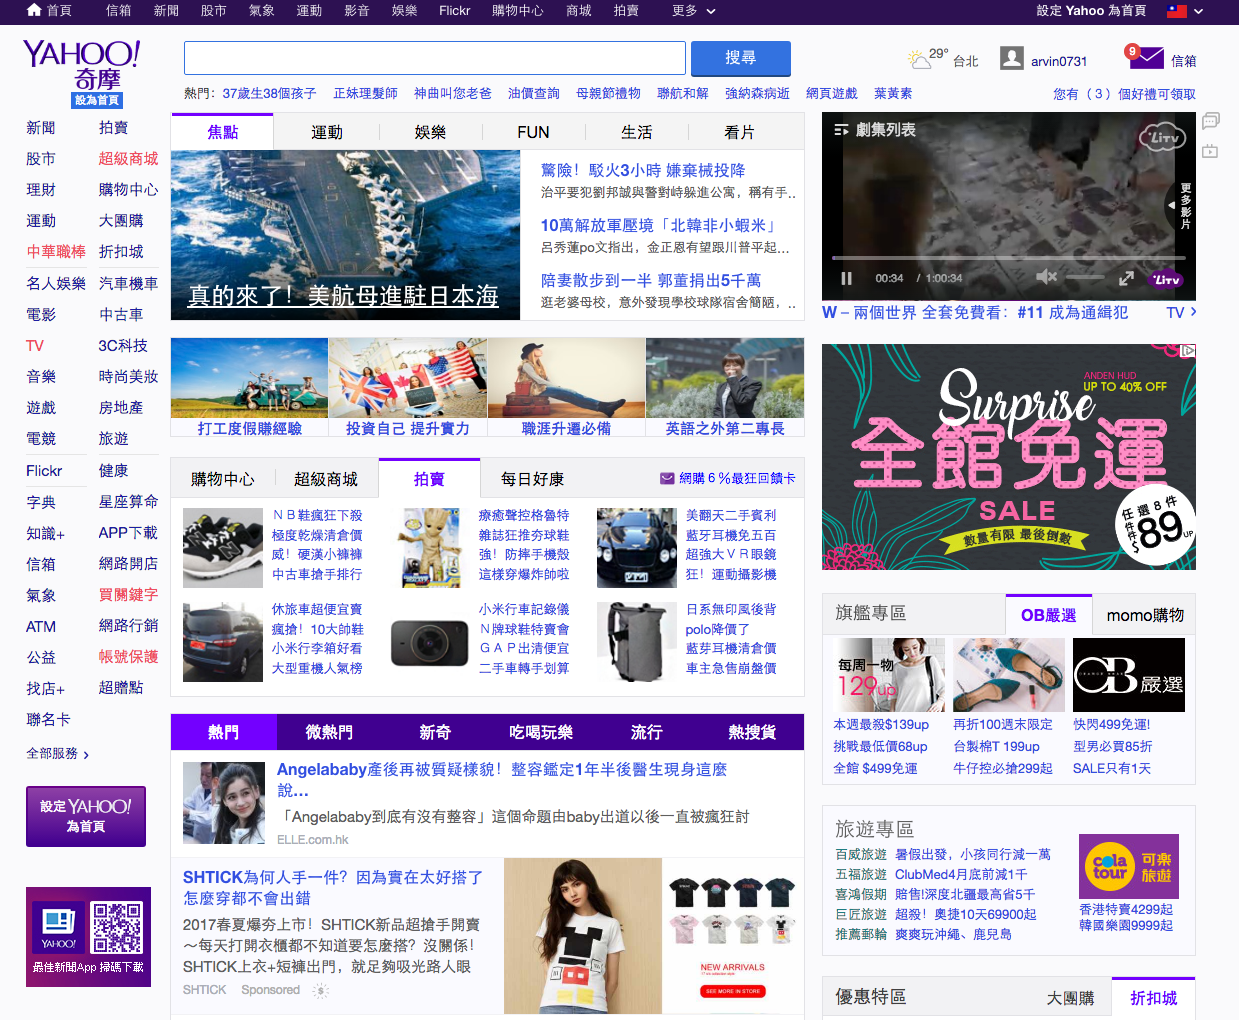
Task: Expand the 更多 menu in top bar
Action: [x=694, y=10]
